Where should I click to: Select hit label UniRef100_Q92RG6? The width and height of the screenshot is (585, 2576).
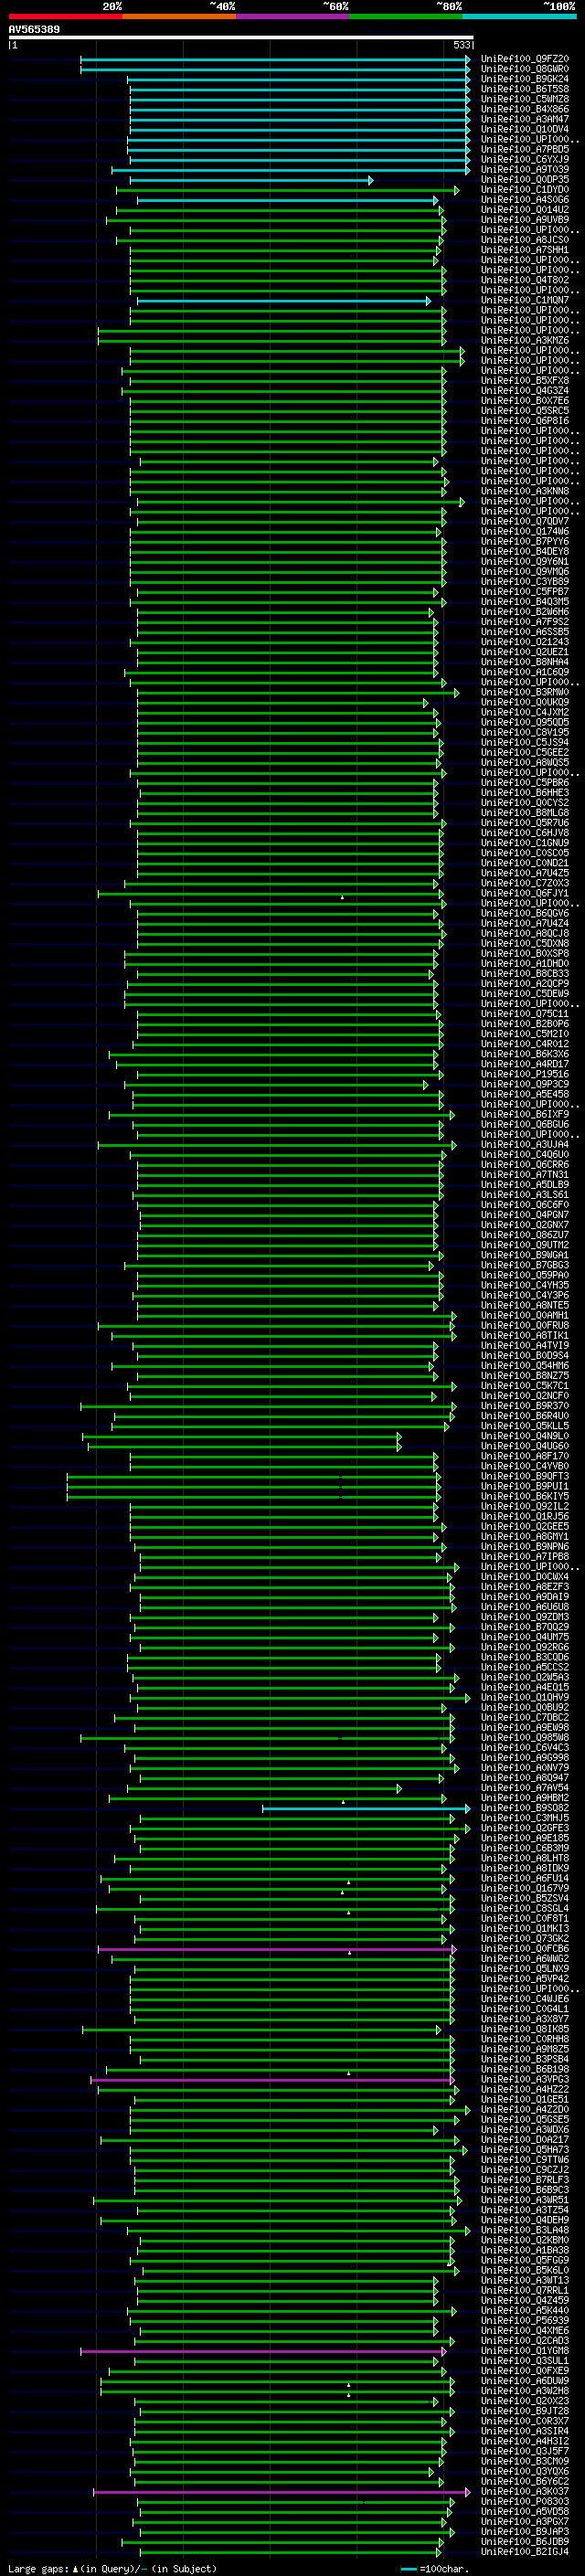[525, 1647]
